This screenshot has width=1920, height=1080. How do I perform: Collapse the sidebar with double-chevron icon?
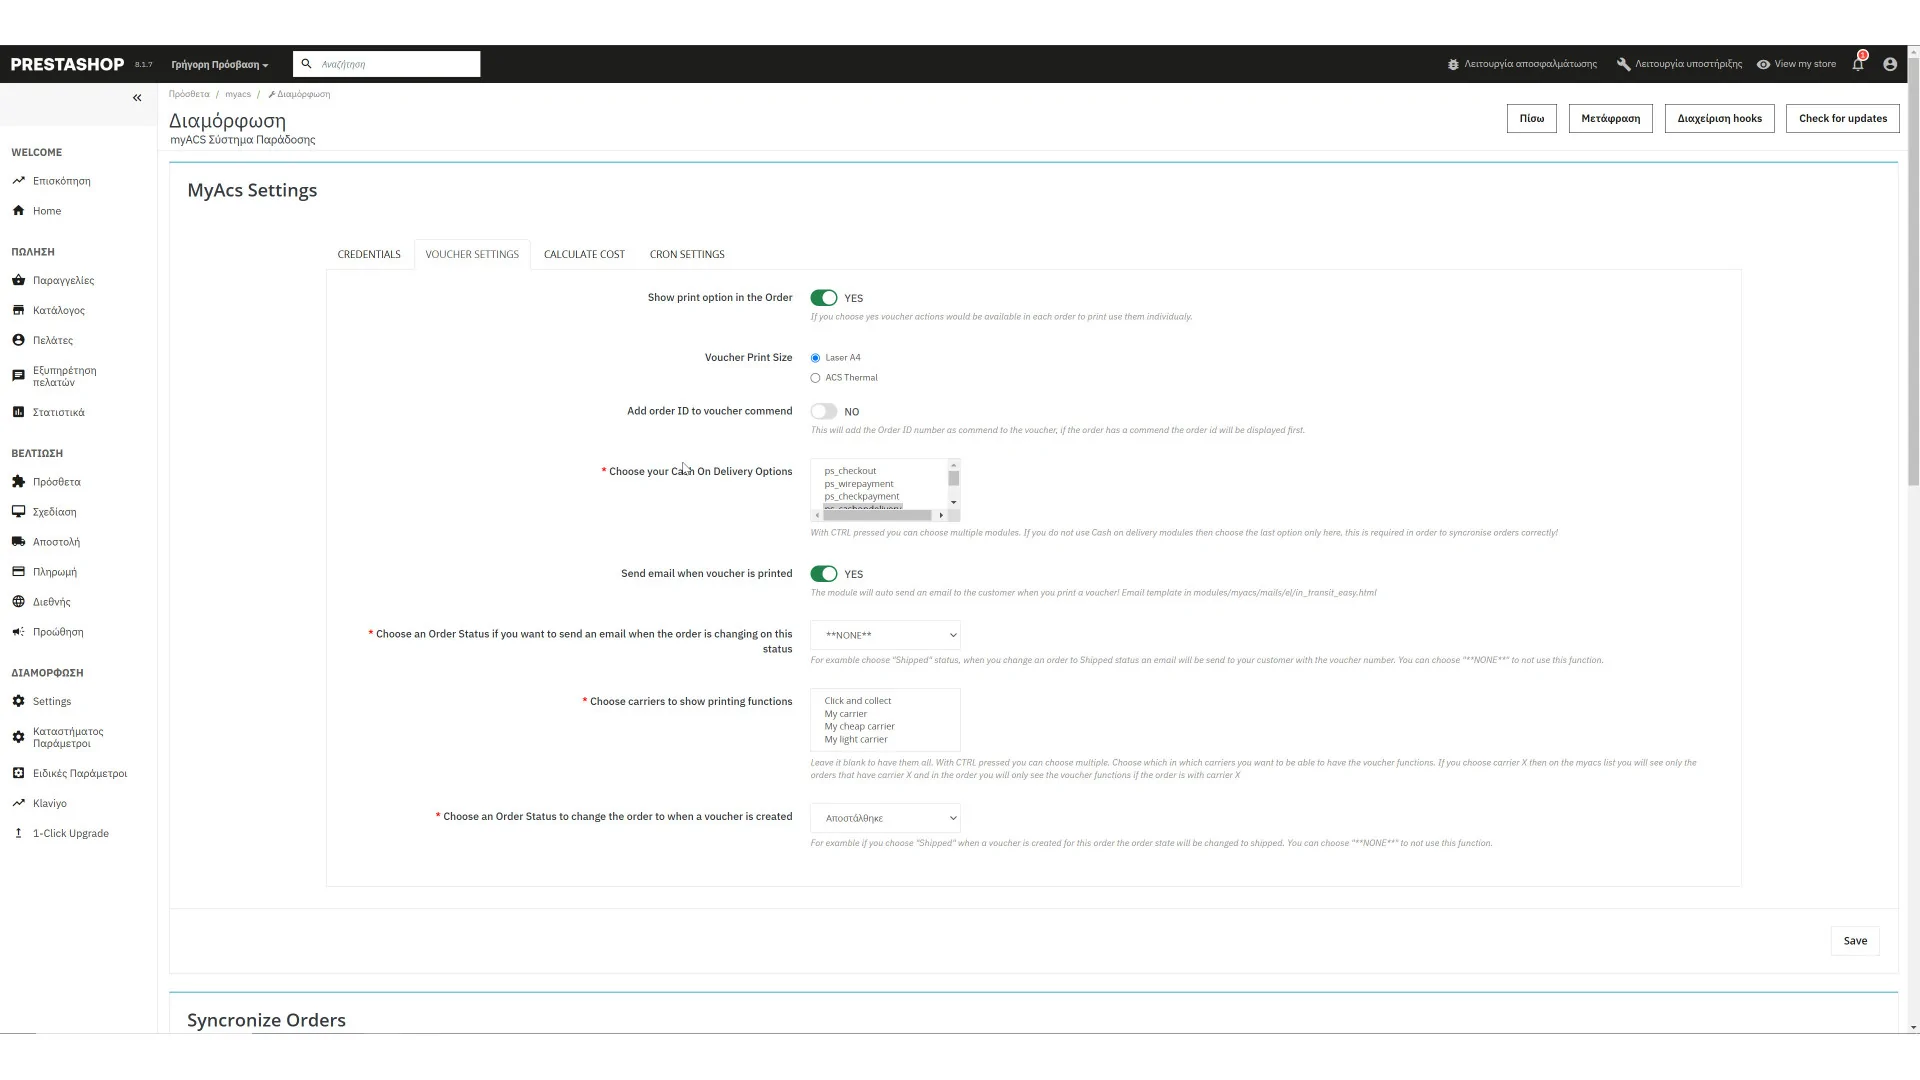coord(137,98)
